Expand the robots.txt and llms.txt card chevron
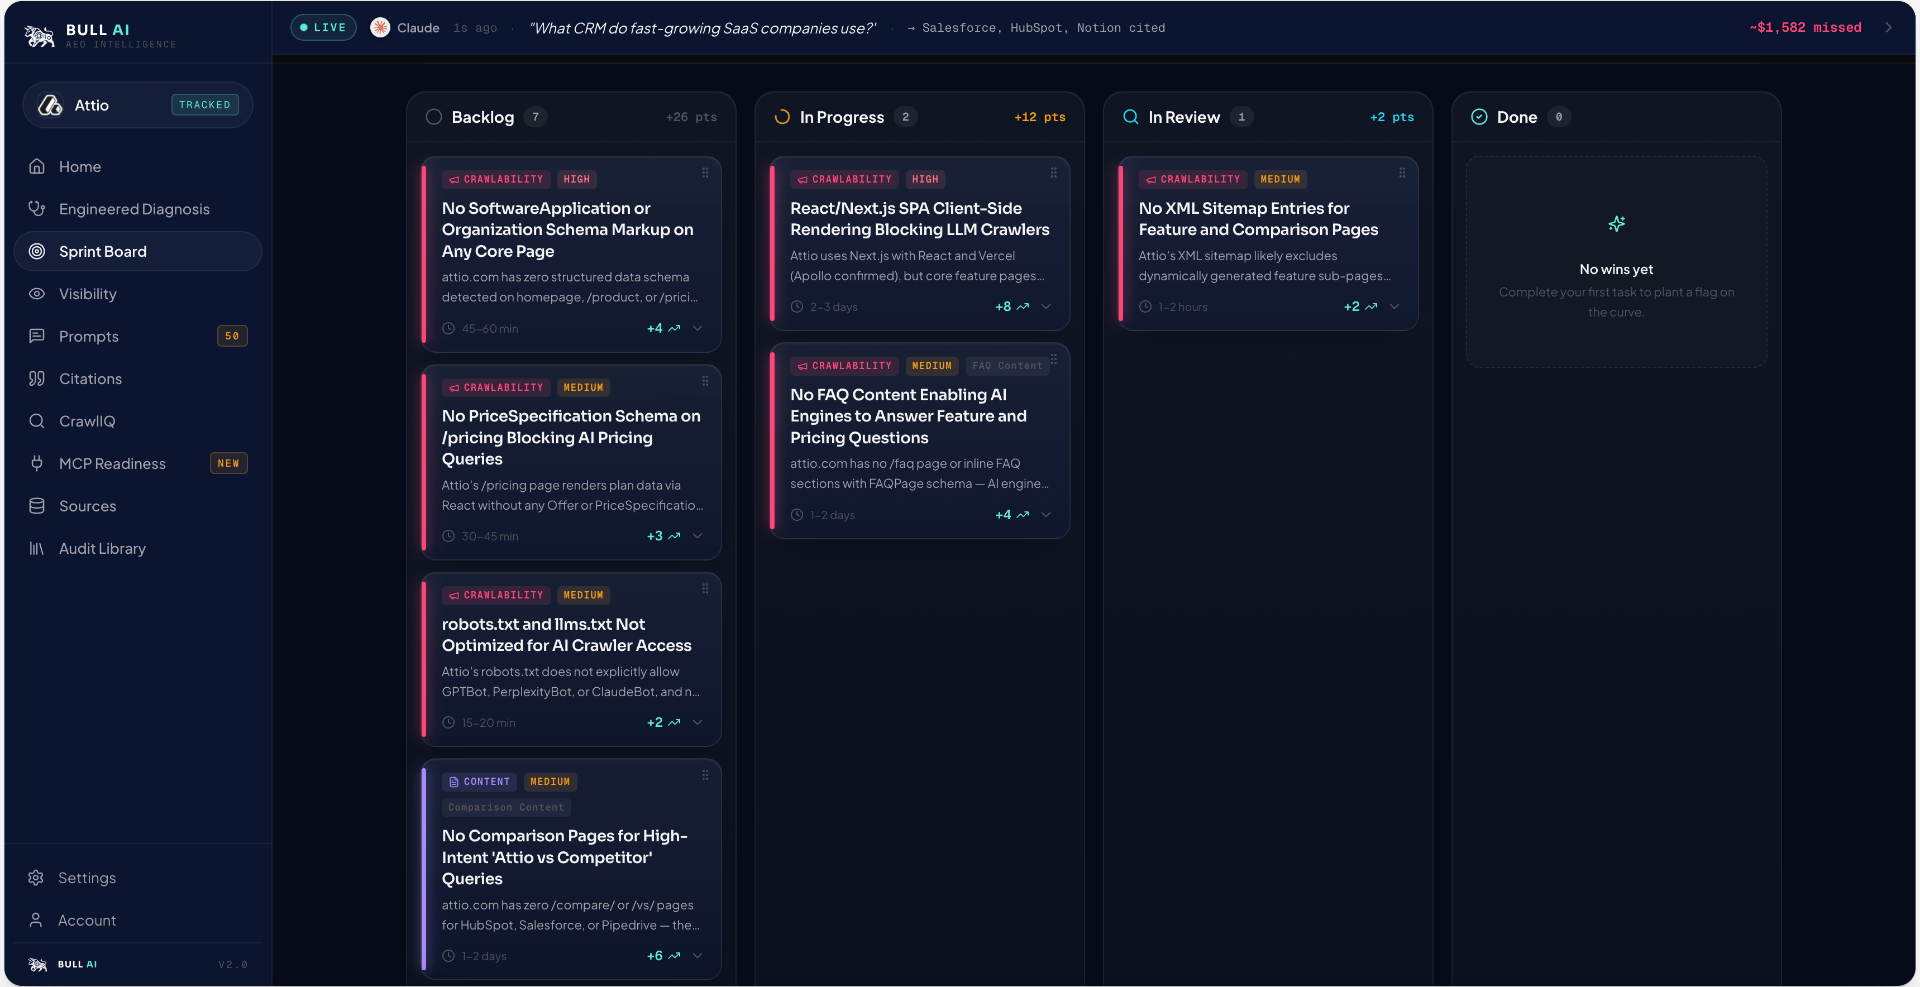 coord(698,722)
